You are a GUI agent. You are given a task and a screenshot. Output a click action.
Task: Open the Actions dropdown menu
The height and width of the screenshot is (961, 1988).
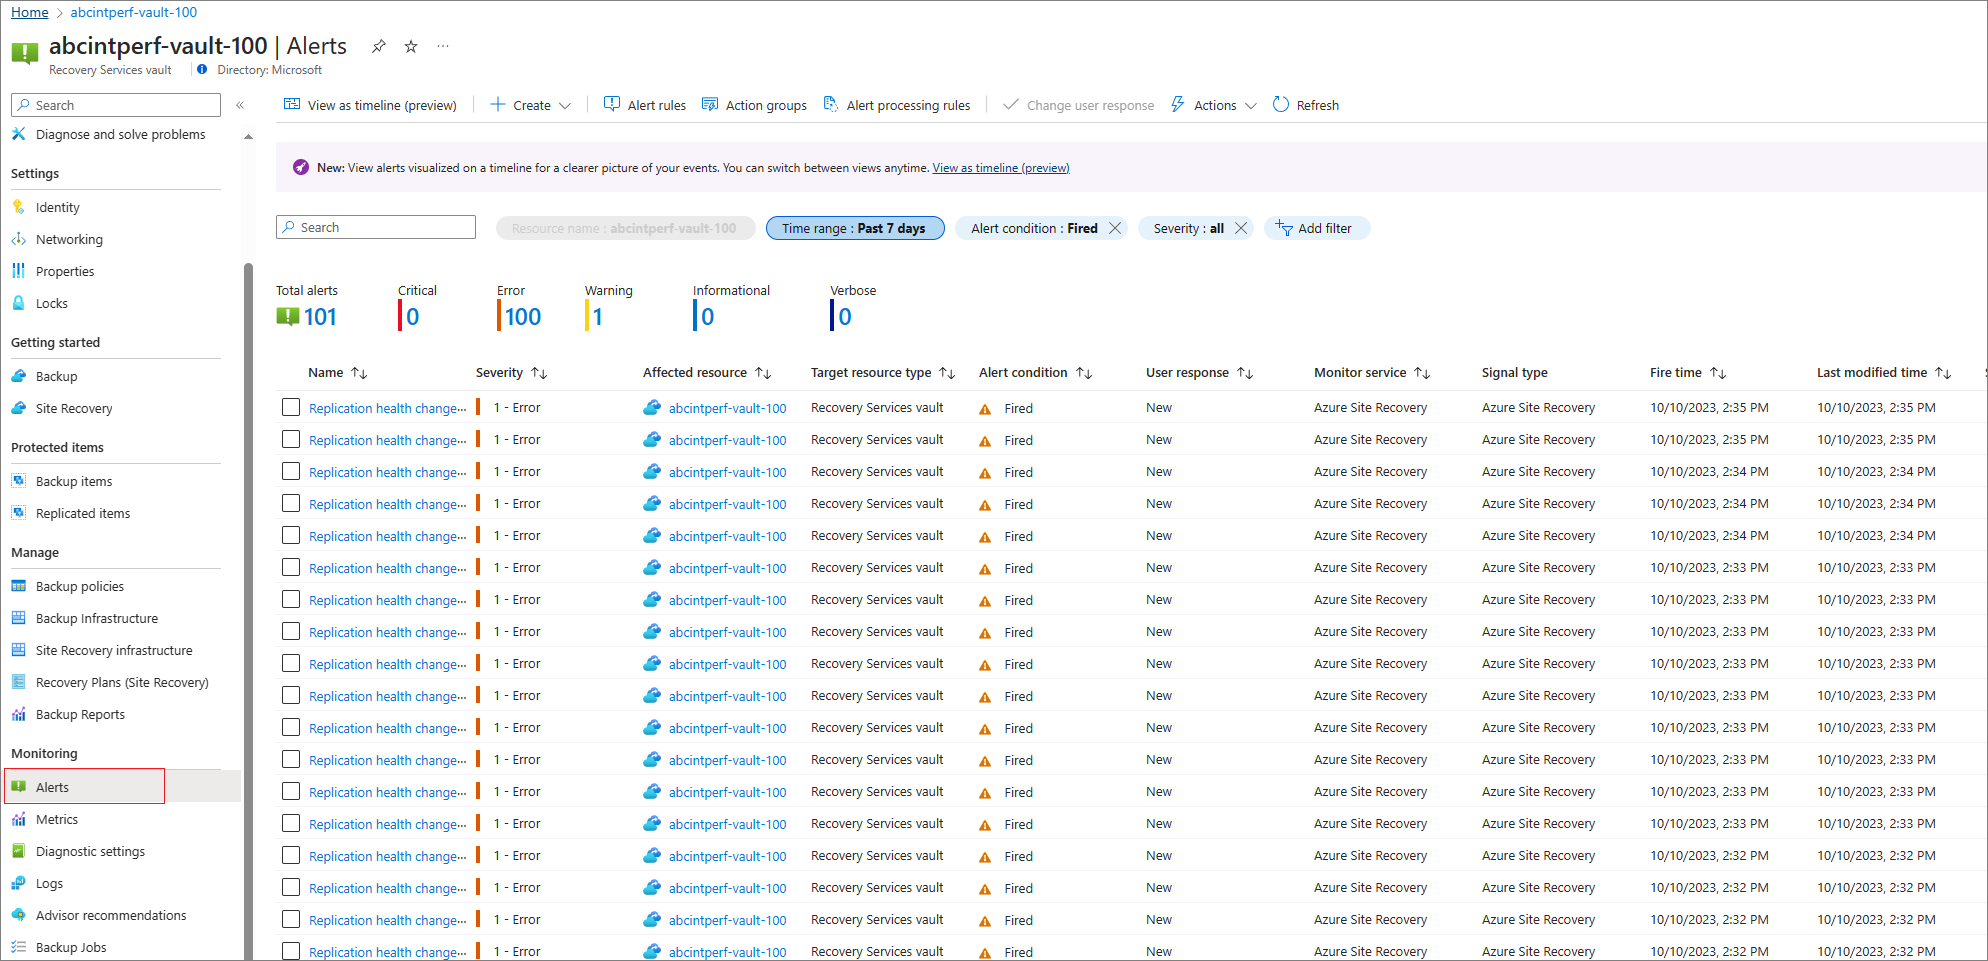[x=1214, y=105]
